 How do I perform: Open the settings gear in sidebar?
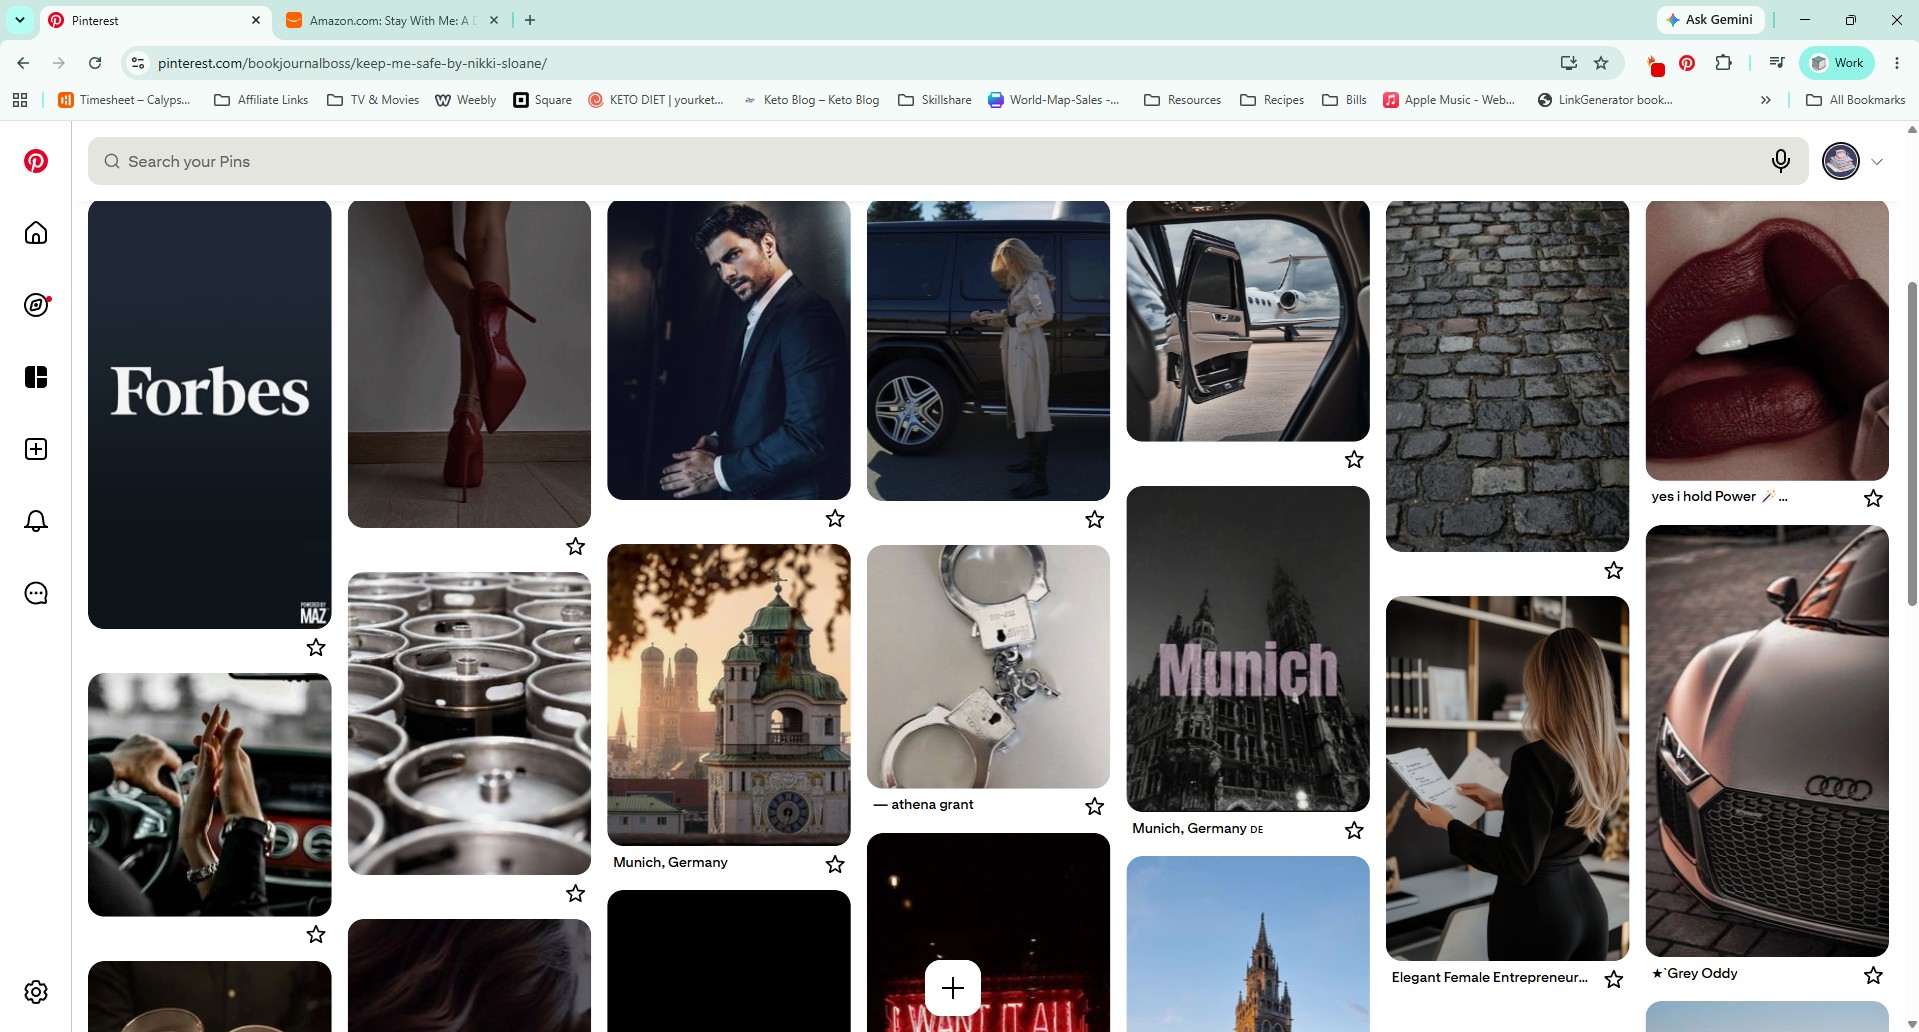click(x=36, y=992)
